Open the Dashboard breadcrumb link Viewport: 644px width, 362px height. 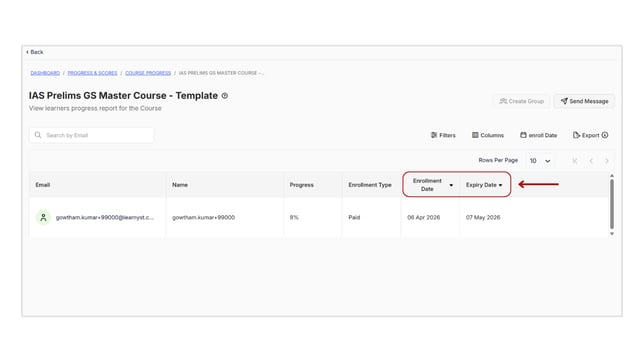[x=45, y=73]
